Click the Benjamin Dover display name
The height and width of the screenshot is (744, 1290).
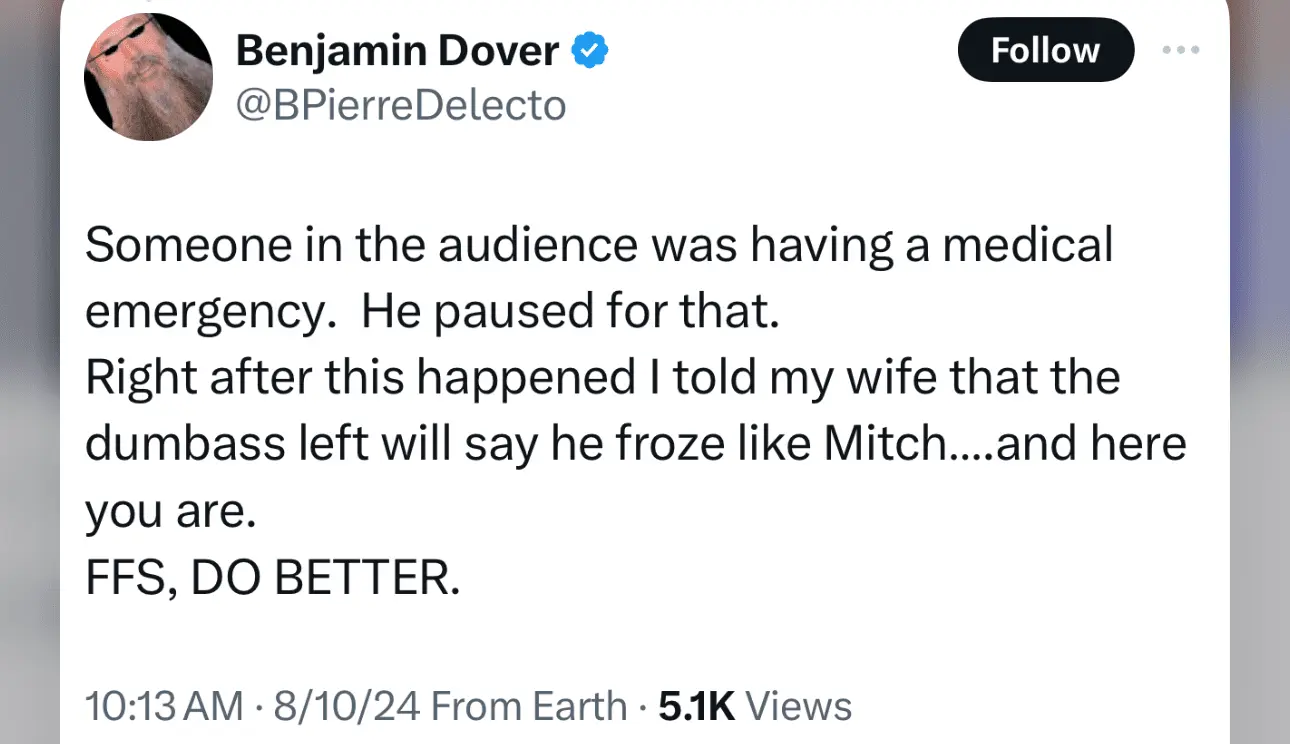coord(397,50)
